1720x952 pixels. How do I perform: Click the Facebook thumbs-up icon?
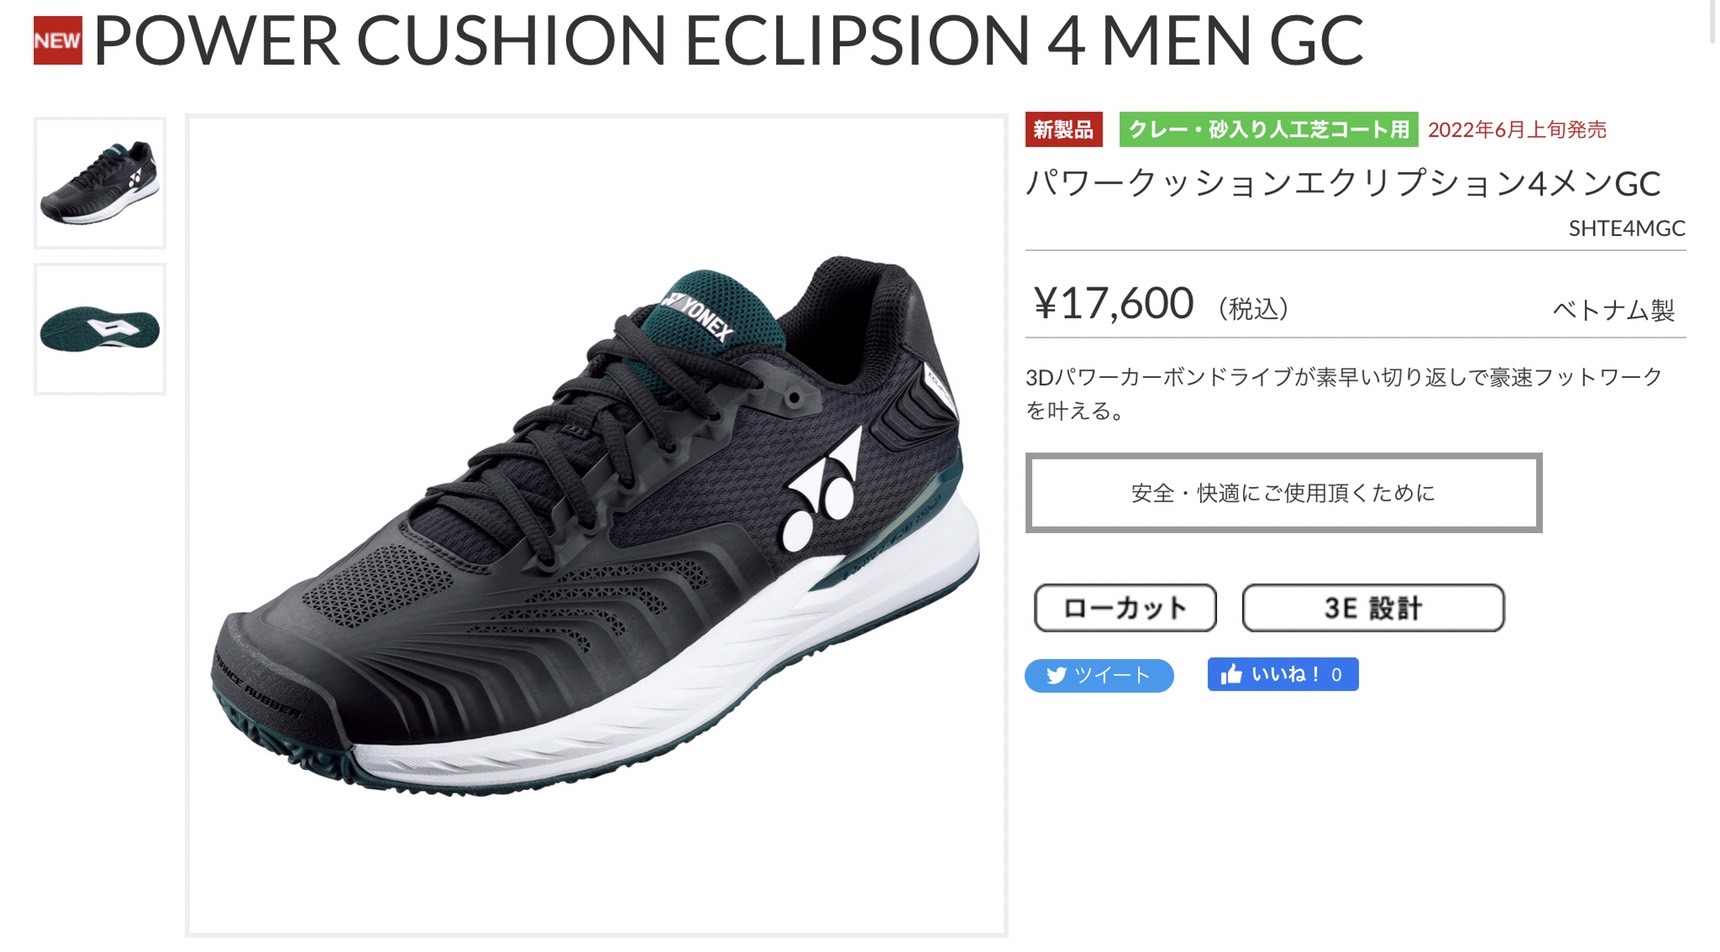click(1231, 674)
